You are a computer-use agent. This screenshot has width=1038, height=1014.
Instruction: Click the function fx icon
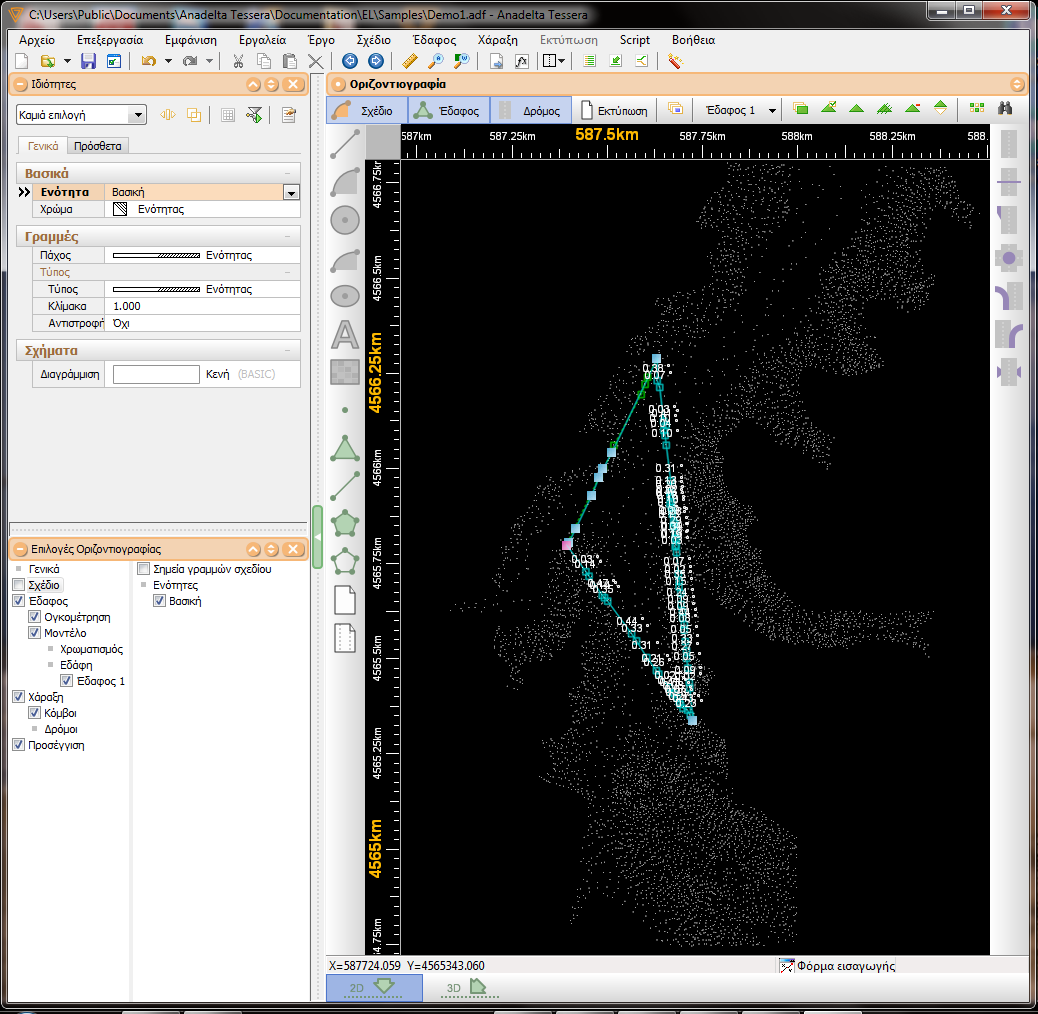(522, 62)
